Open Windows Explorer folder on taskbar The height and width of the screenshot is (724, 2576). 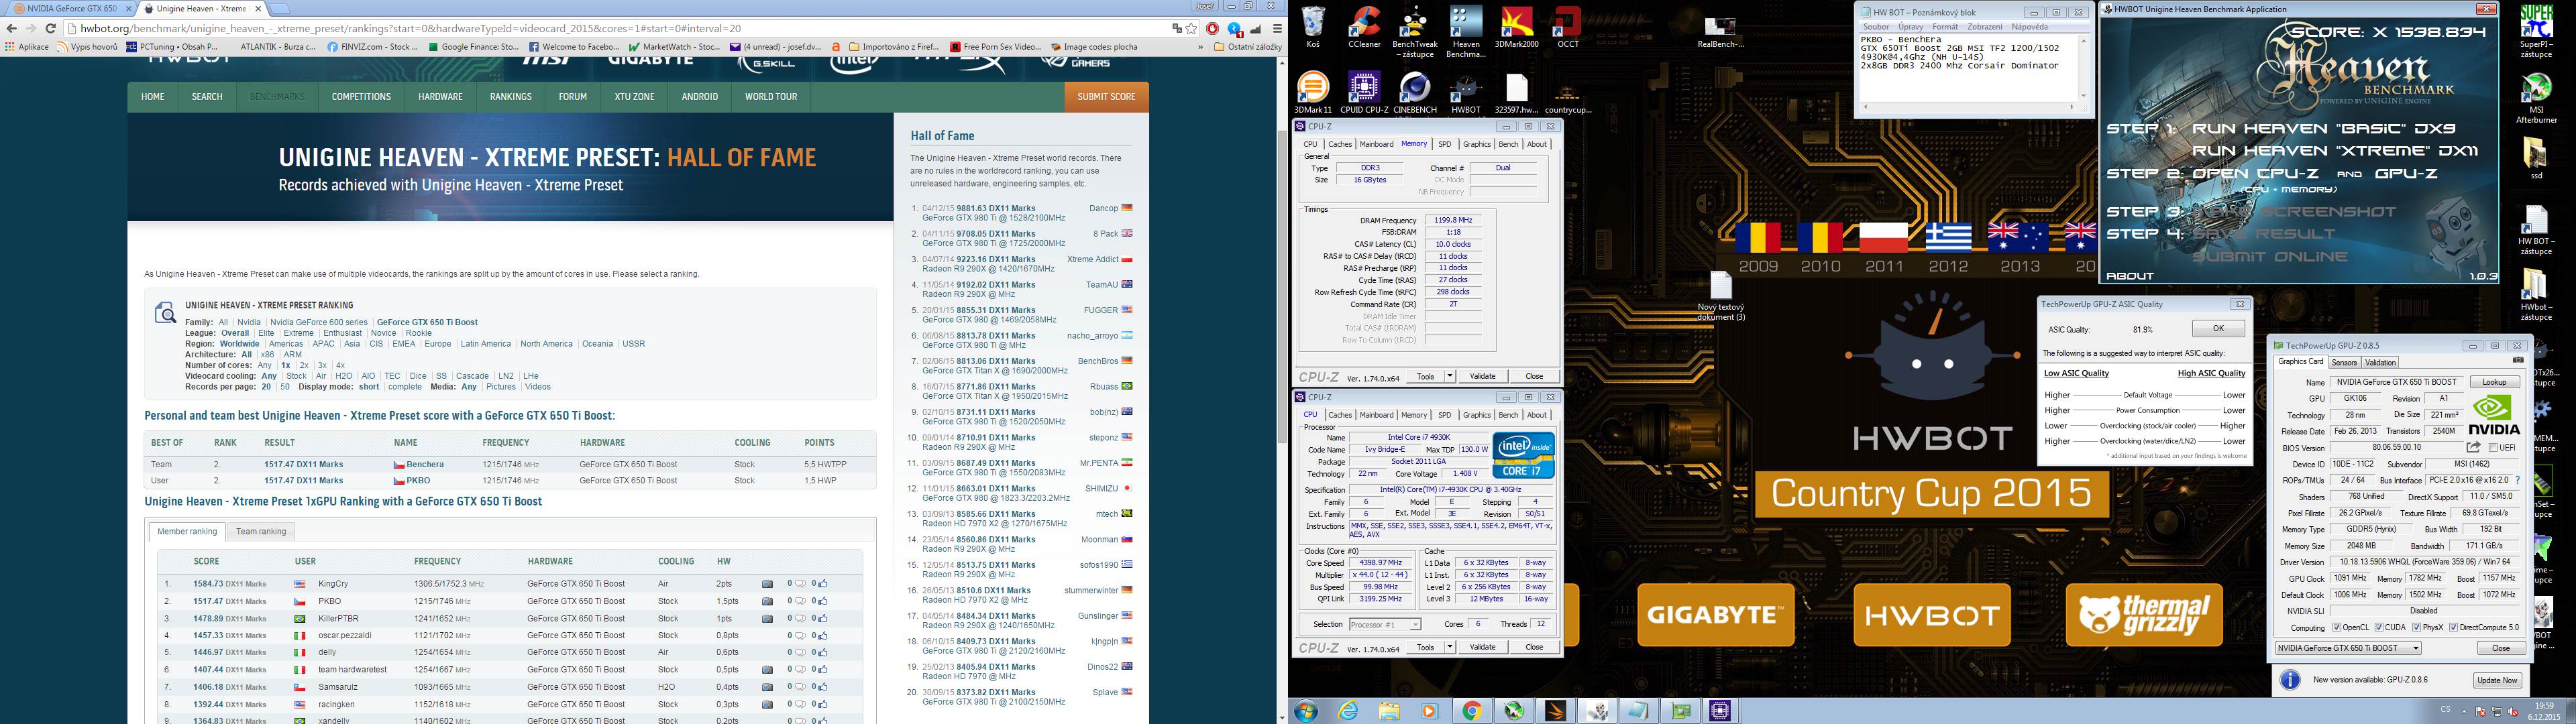[x=1389, y=711]
